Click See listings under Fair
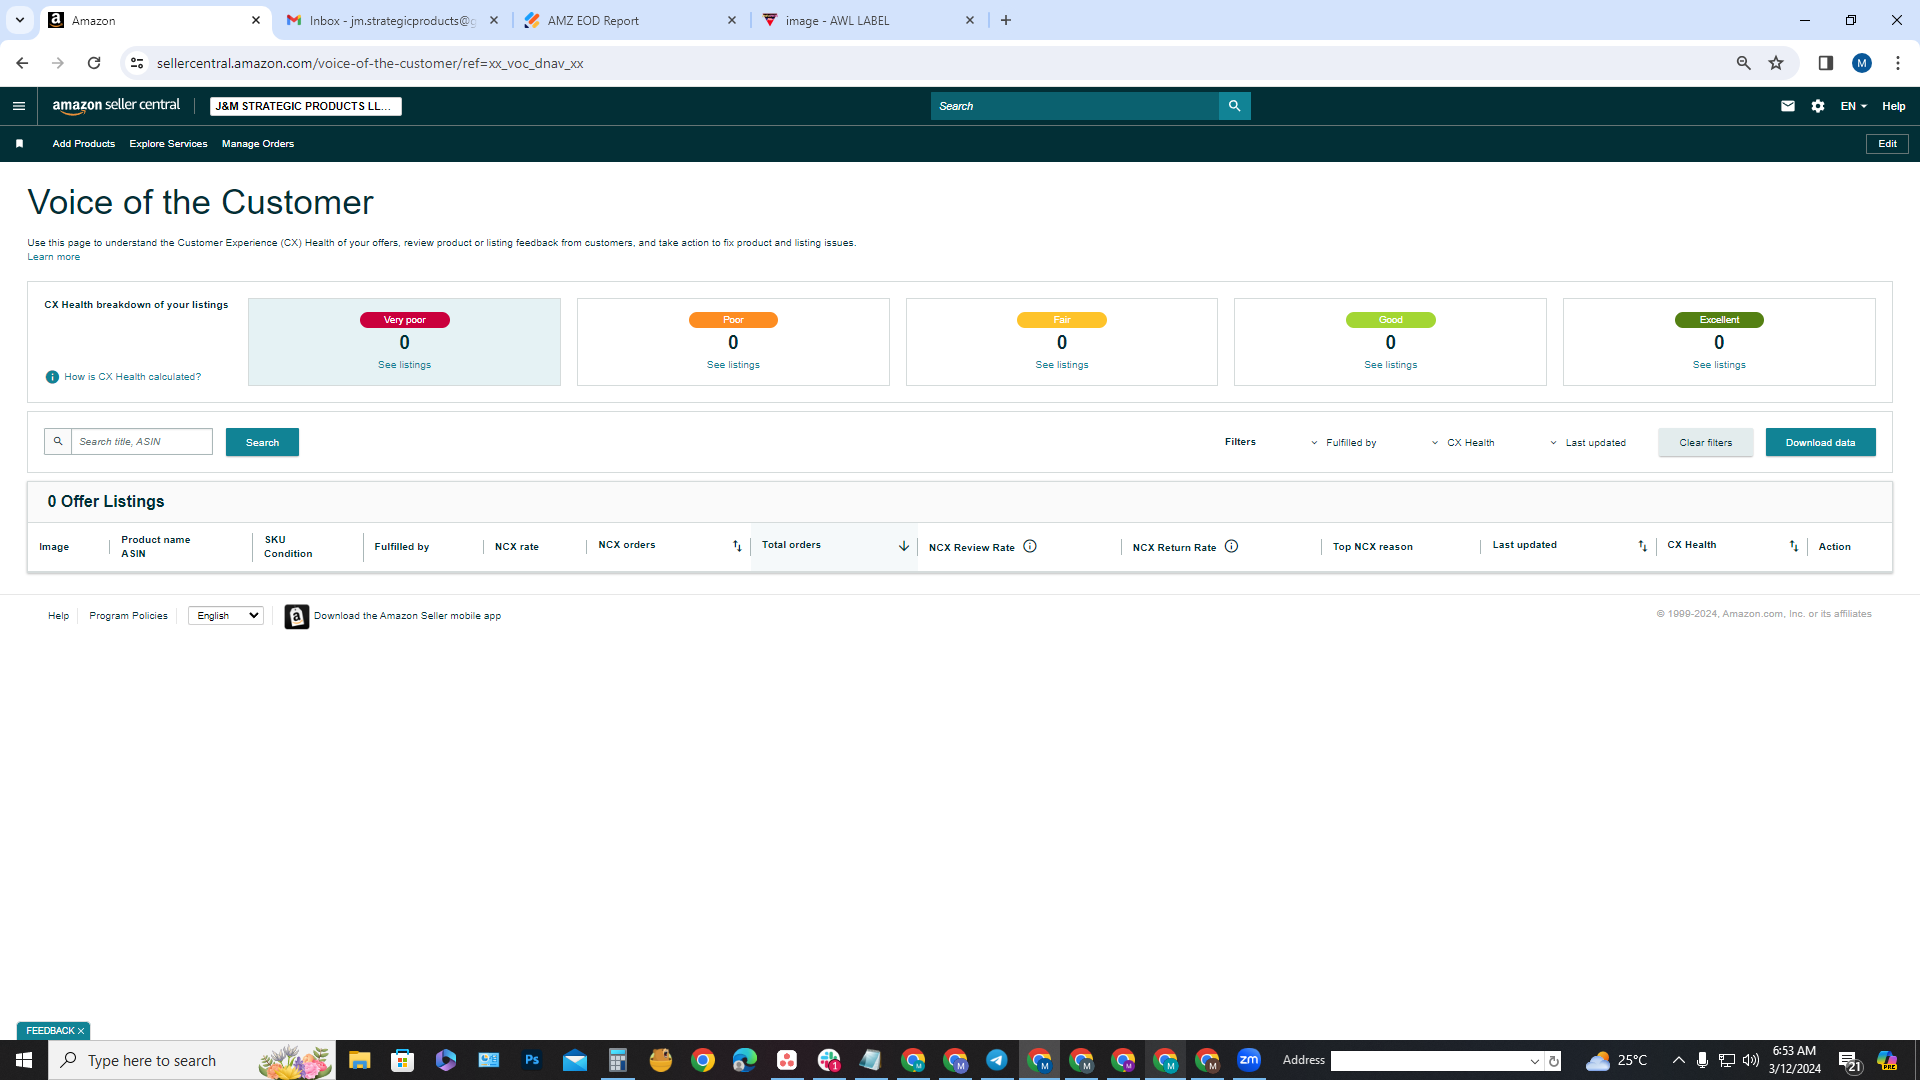This screenshot has width=1920, height=1080. [1062, 365]
